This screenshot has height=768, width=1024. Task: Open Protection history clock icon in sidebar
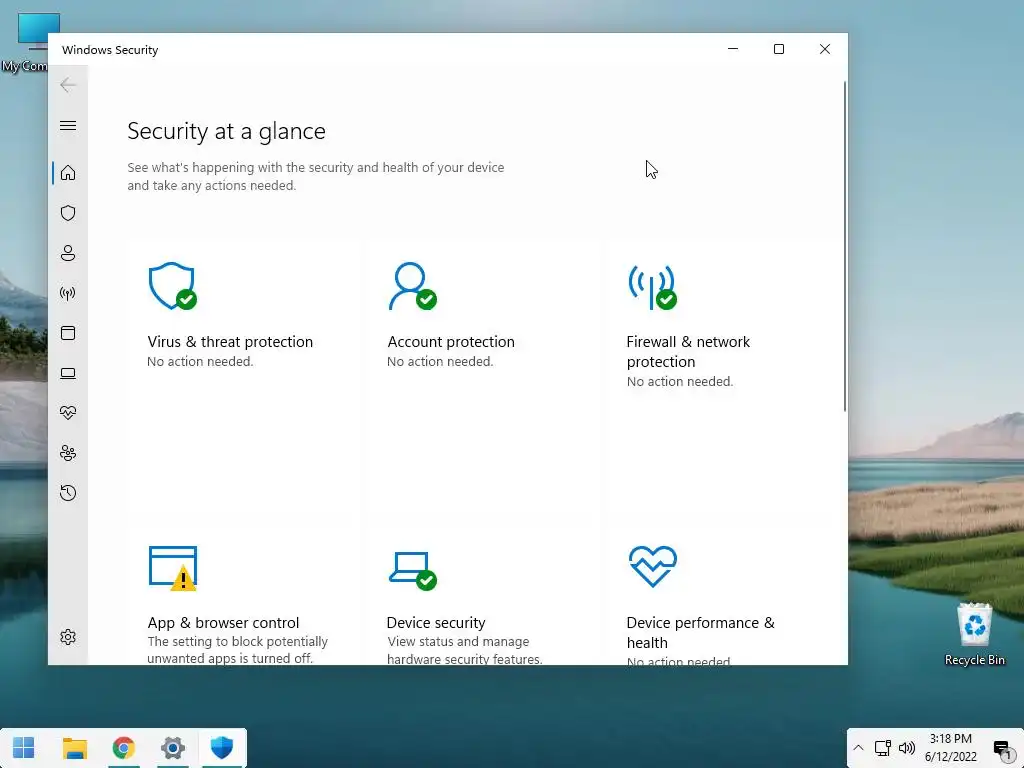(x=68, y=493)
